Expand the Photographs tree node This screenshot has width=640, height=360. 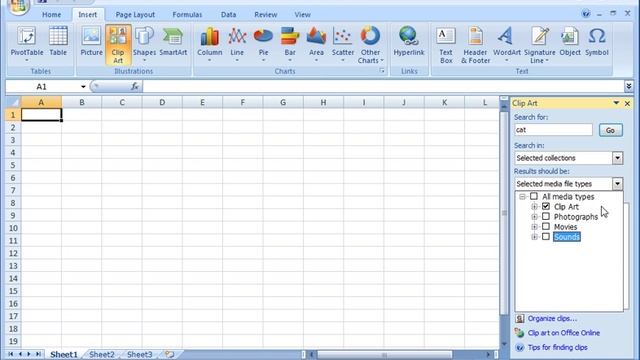pos(534,217)
